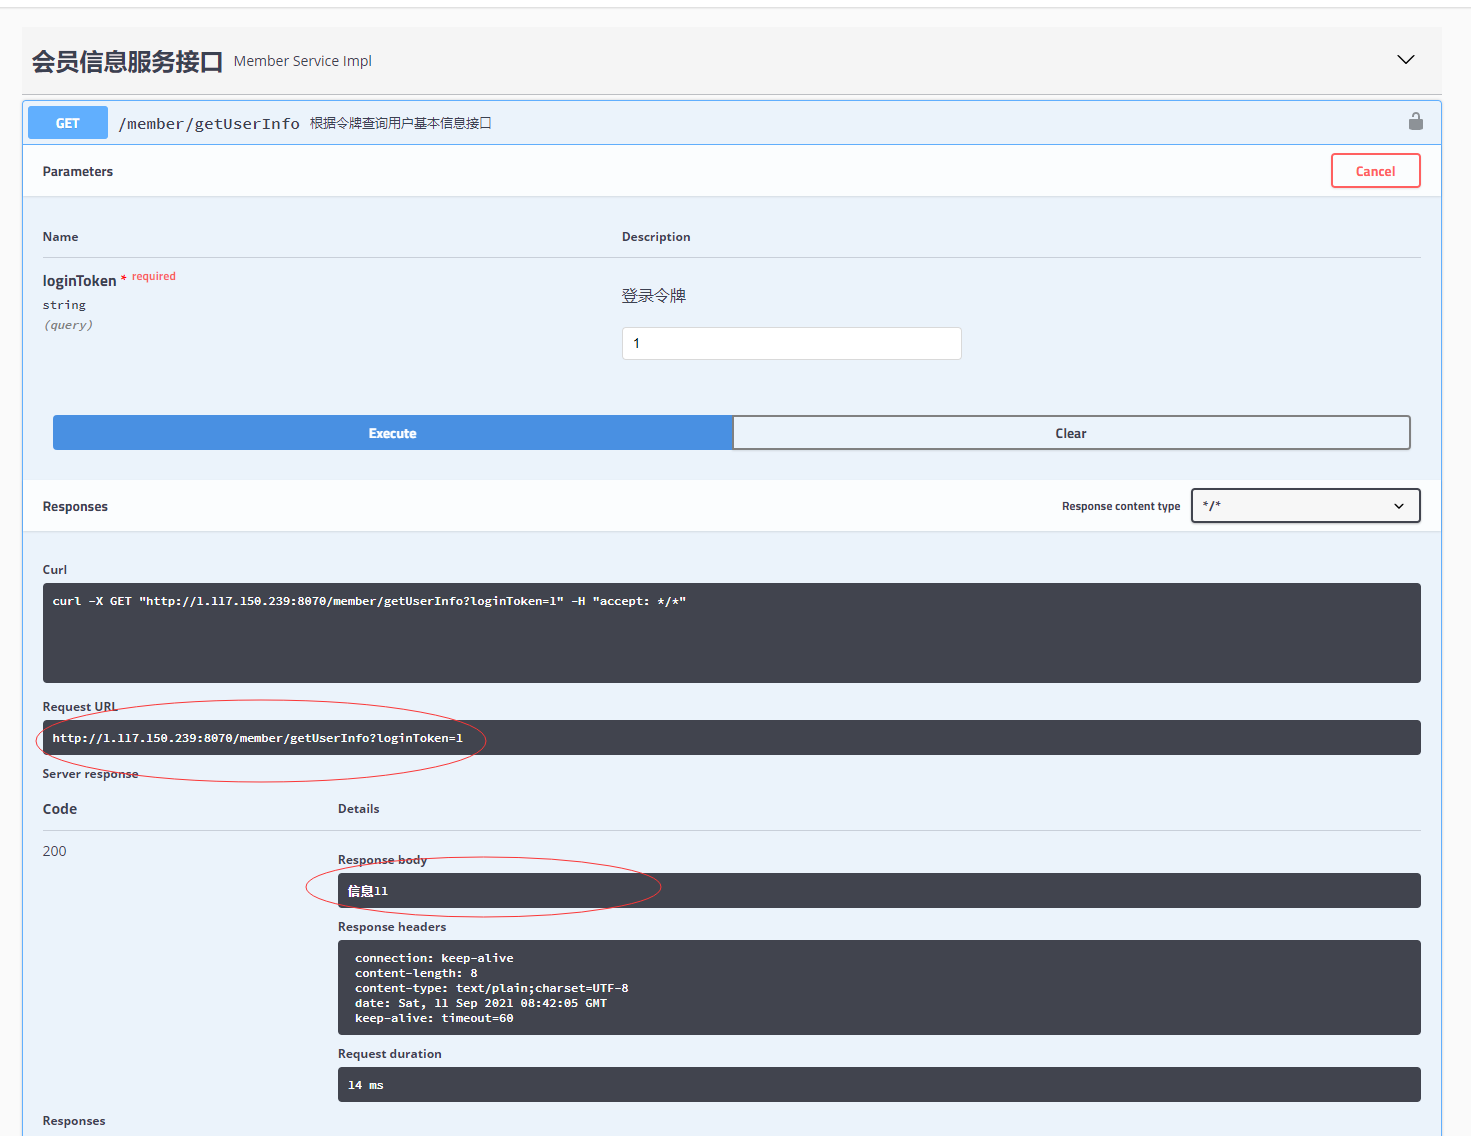Click the response body text 信息11
The image size is (1471, 1136).
pos(367,891)
